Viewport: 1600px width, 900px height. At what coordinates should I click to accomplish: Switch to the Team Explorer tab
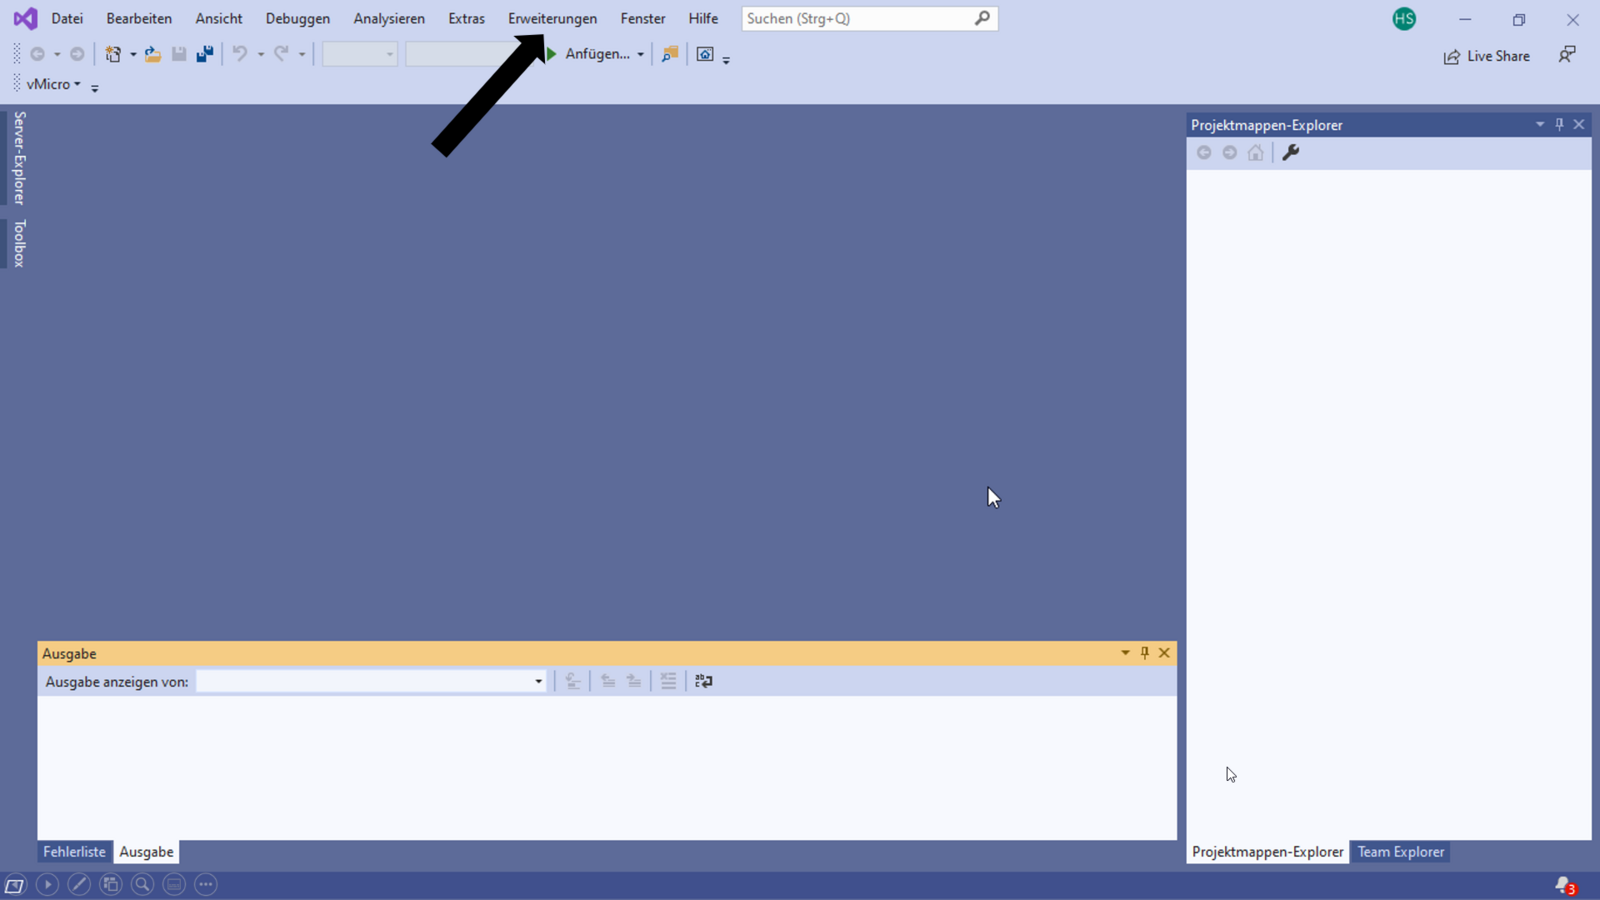pos(1400,852)
